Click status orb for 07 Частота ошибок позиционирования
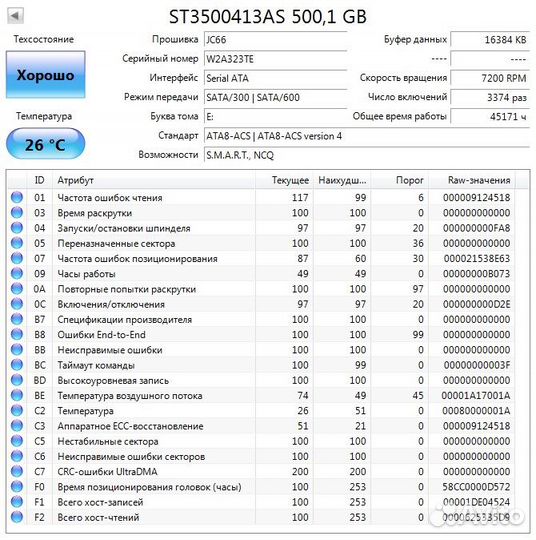Screen dimensions: 536x540 coord(17,258)
